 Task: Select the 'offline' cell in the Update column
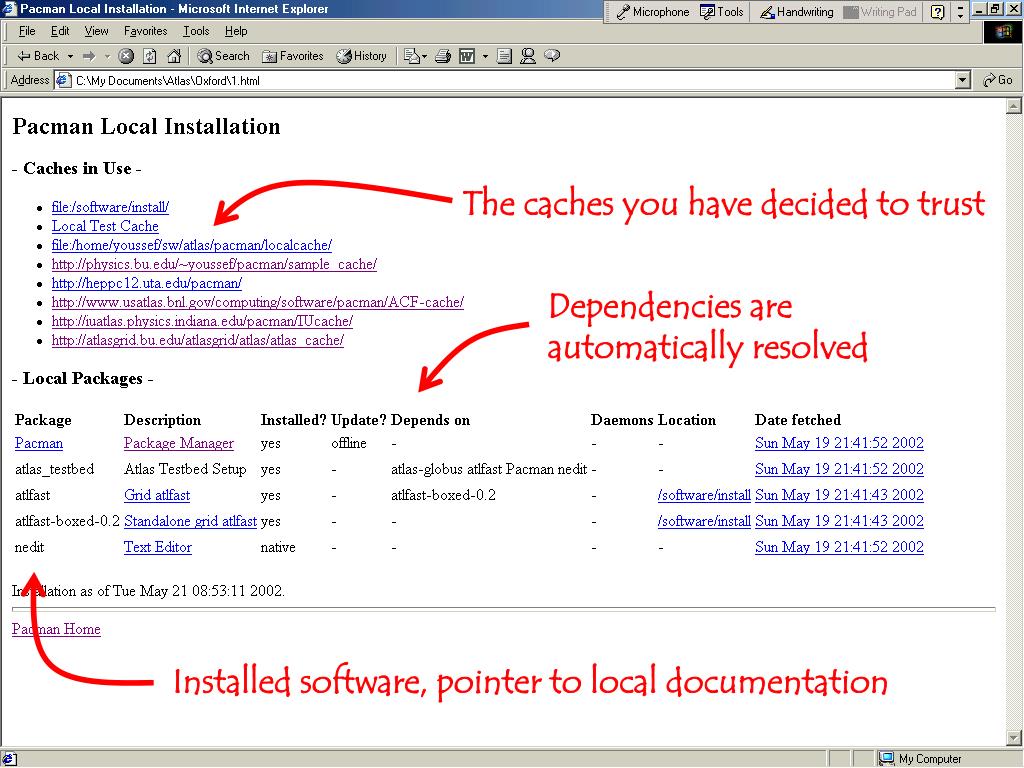click(349, 443)
